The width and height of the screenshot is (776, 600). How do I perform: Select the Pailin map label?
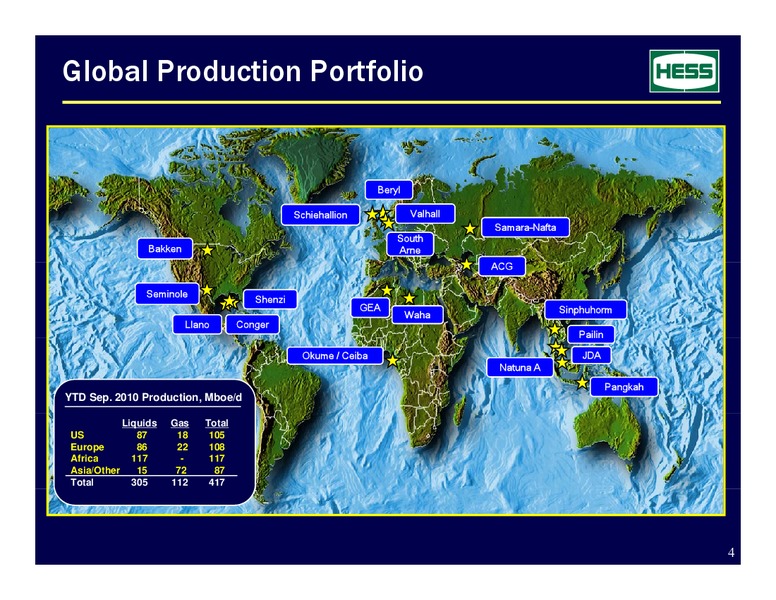591,335
